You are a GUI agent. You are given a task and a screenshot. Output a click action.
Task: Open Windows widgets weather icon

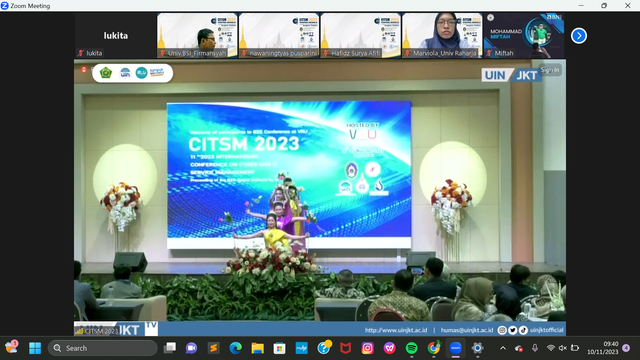11,347
